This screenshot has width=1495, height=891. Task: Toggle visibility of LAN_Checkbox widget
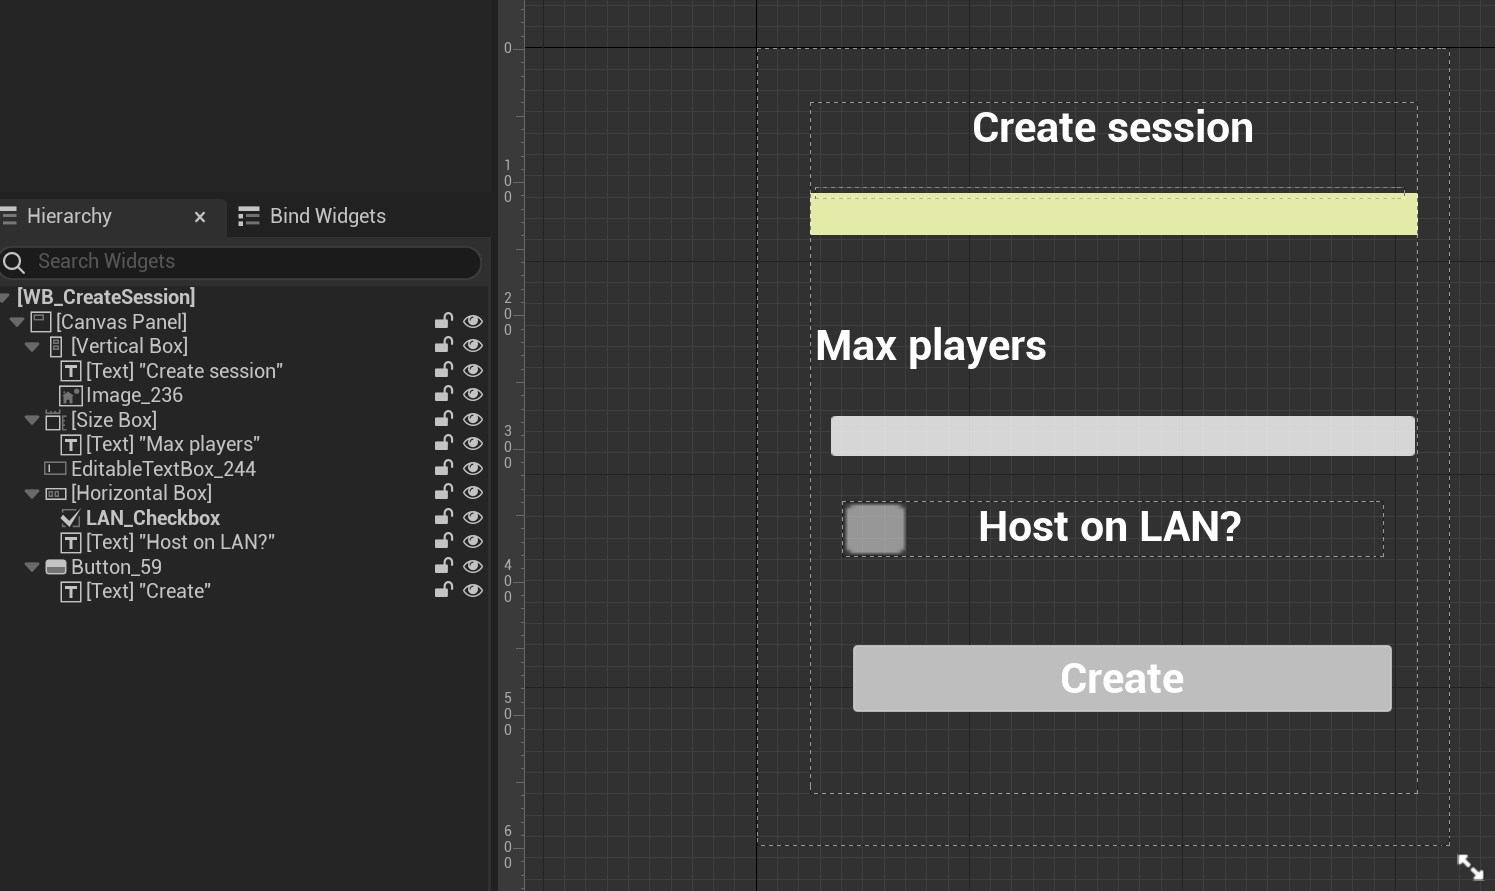[473, 517]
